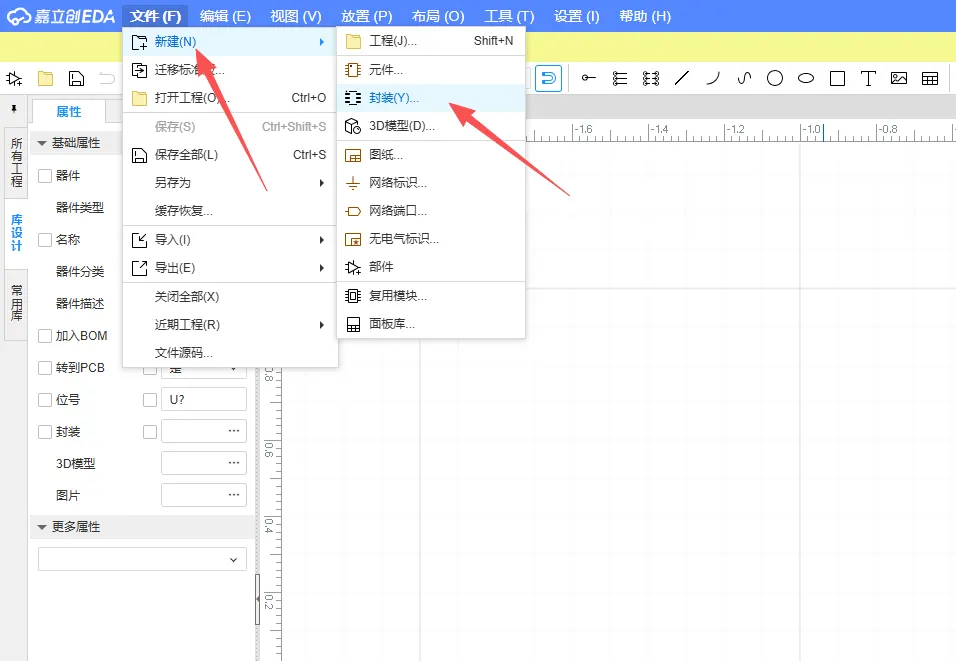Select the straight line drawing tool

point(682,78)
